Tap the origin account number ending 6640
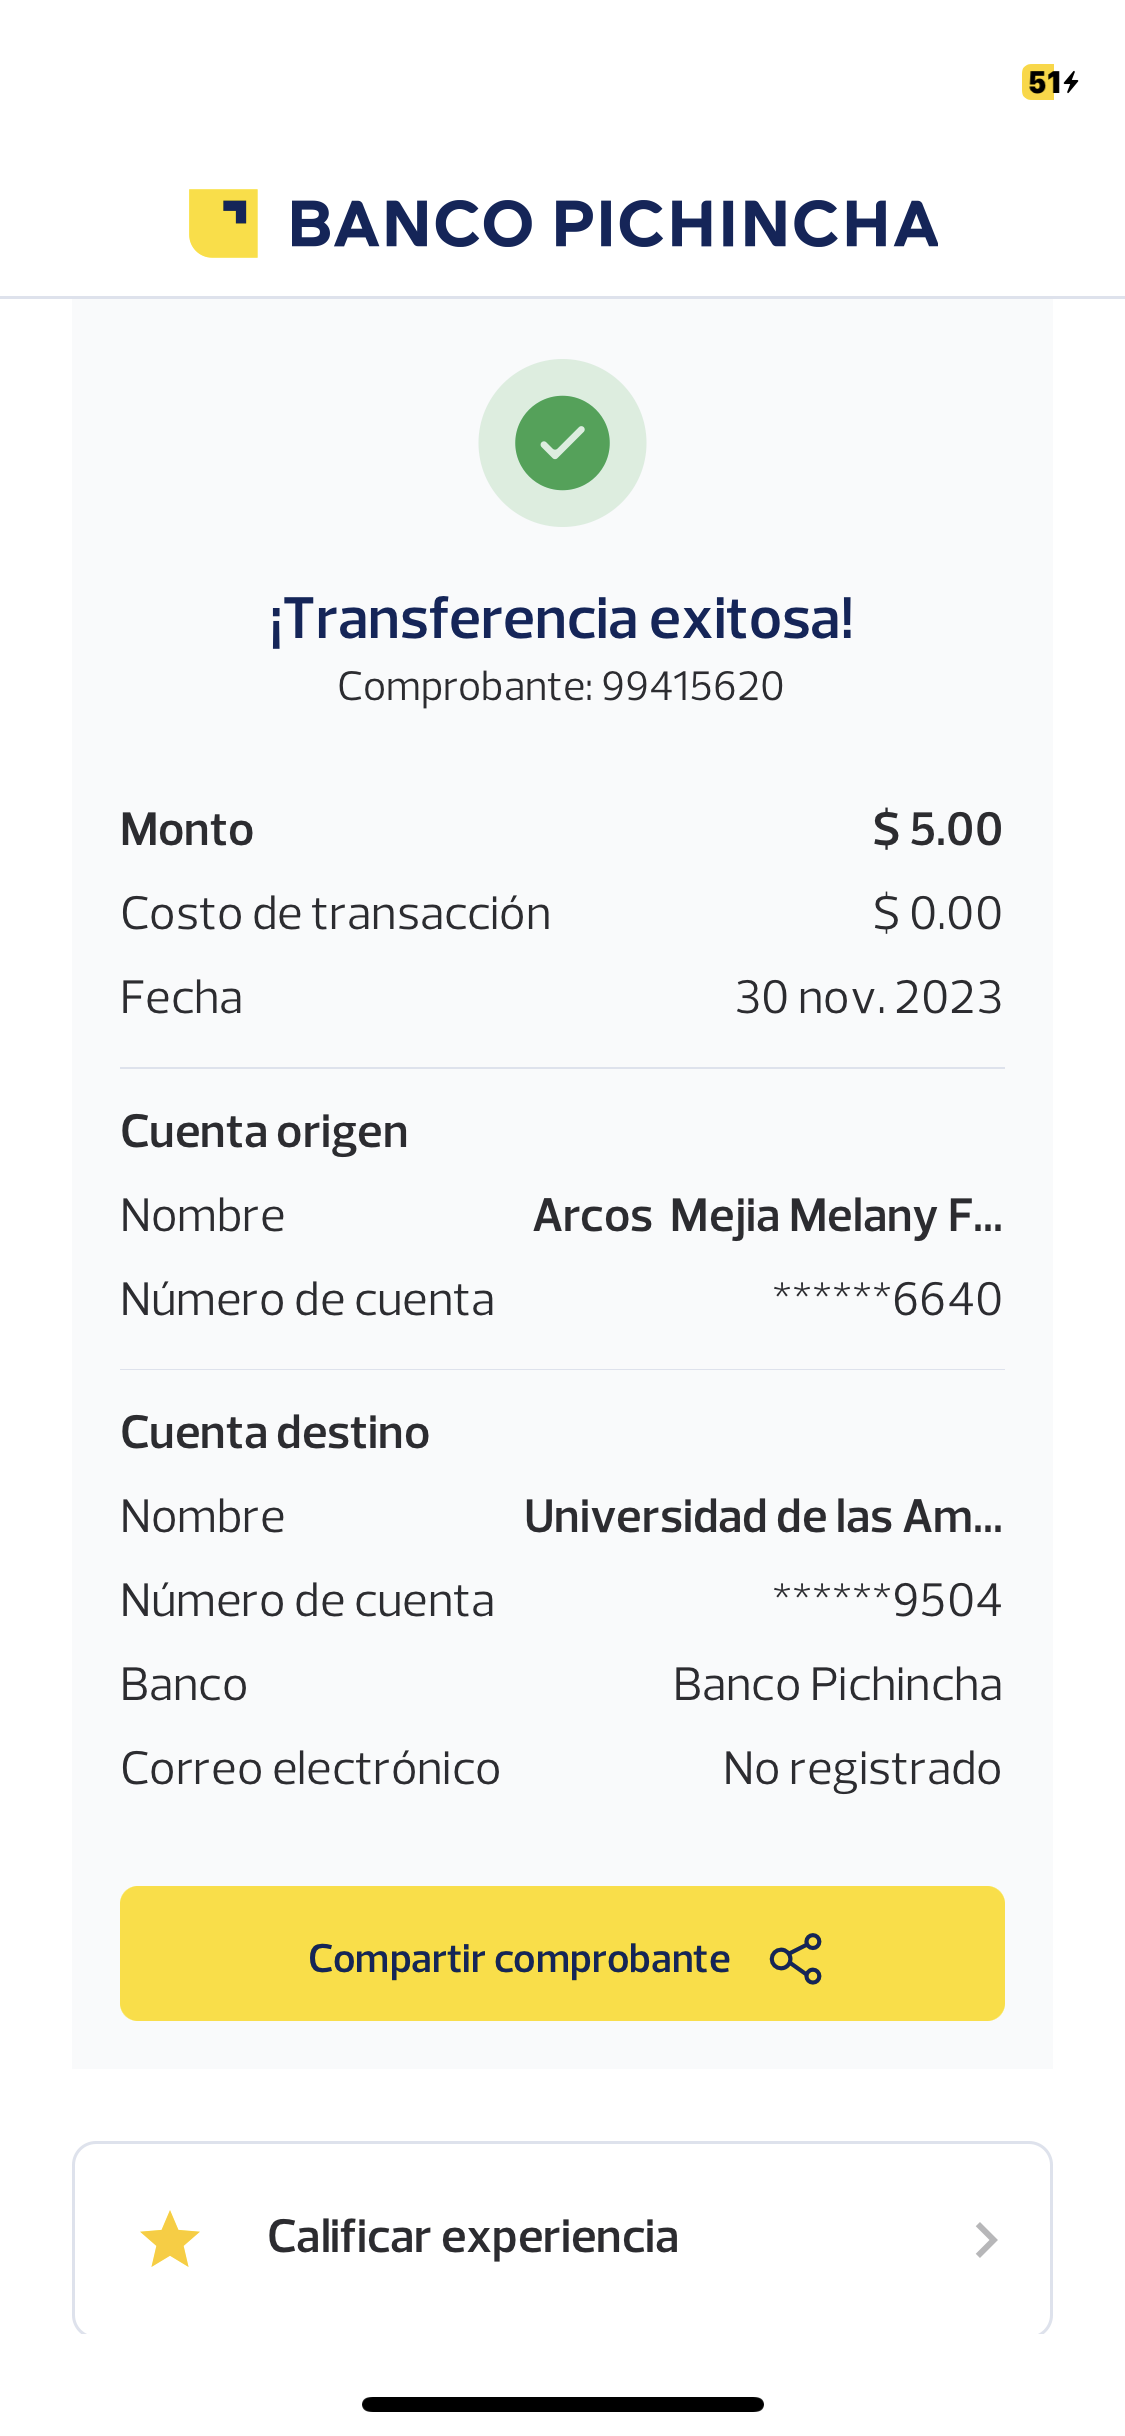This screenshot has width=1125, height=2436. pos(887,1299)
